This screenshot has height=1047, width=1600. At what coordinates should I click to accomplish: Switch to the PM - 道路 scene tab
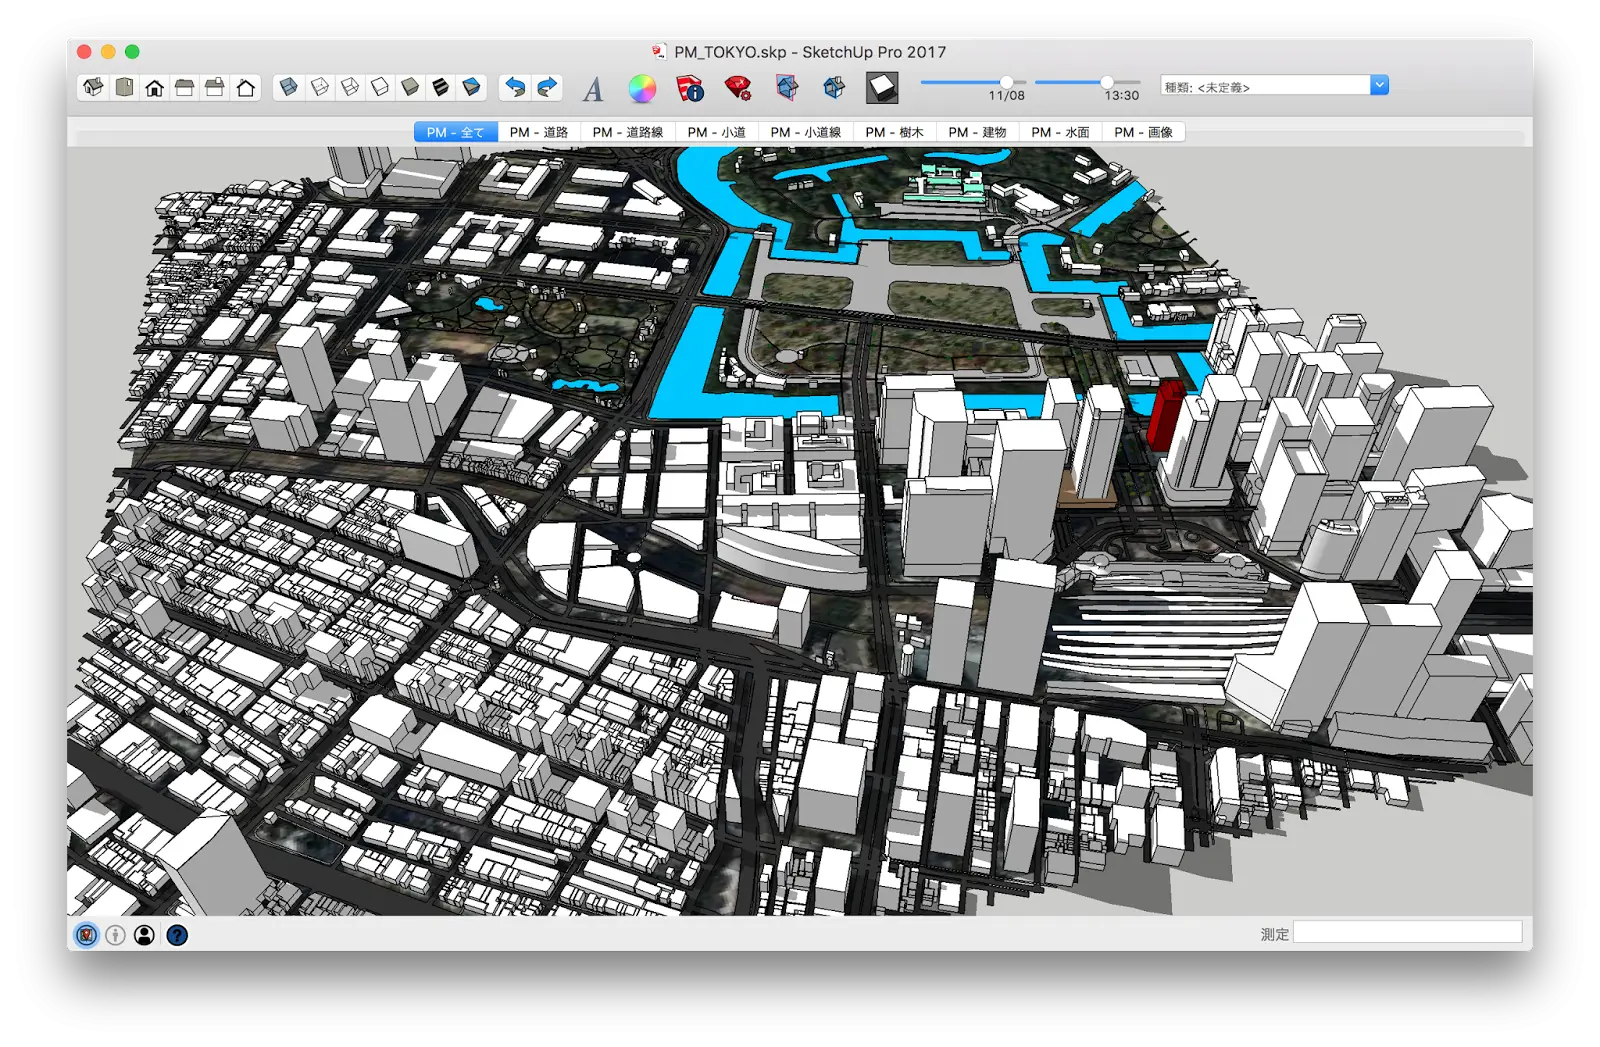pos(539,132)
